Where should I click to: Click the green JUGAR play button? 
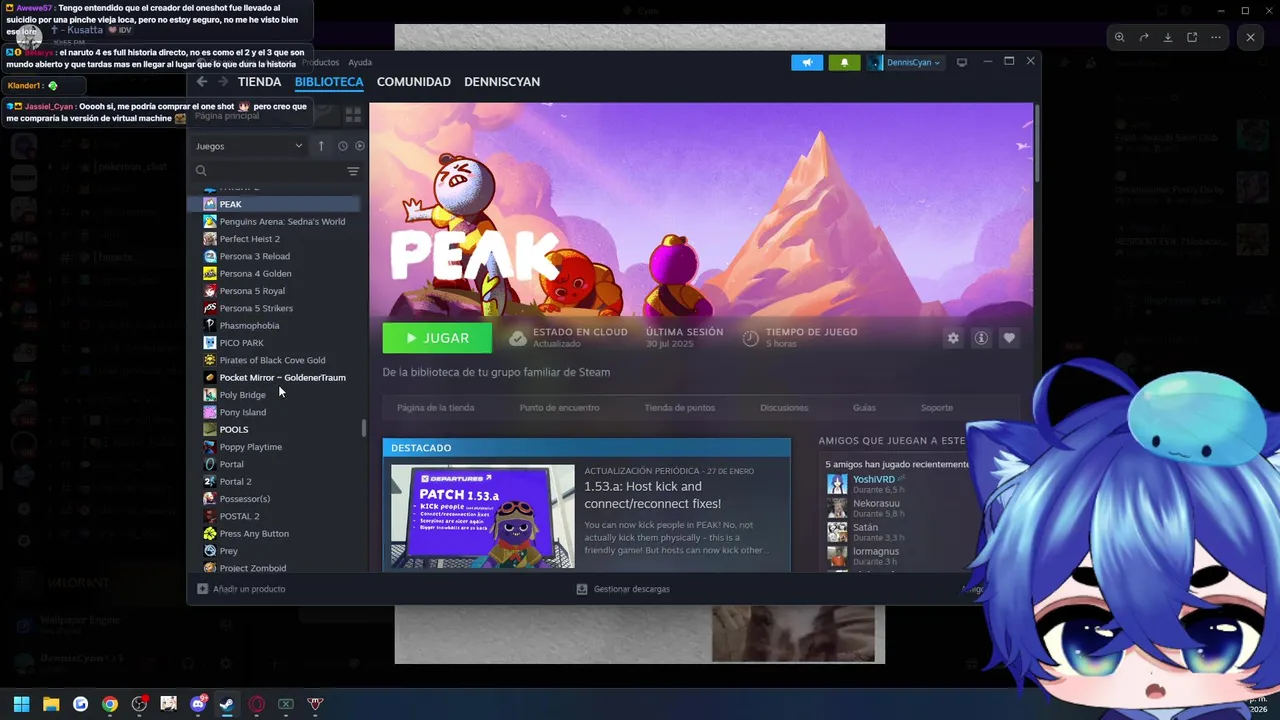(x=437, y=338)
